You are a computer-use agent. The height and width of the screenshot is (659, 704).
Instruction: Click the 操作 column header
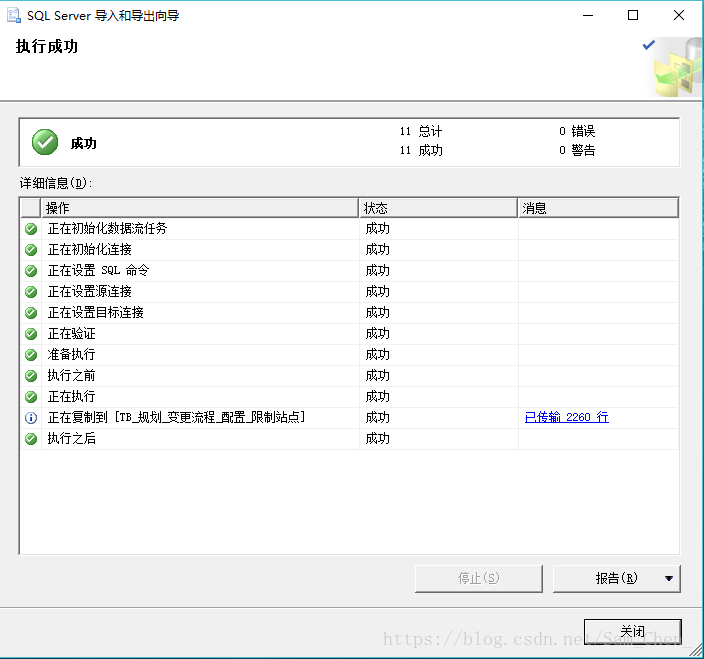199,208
